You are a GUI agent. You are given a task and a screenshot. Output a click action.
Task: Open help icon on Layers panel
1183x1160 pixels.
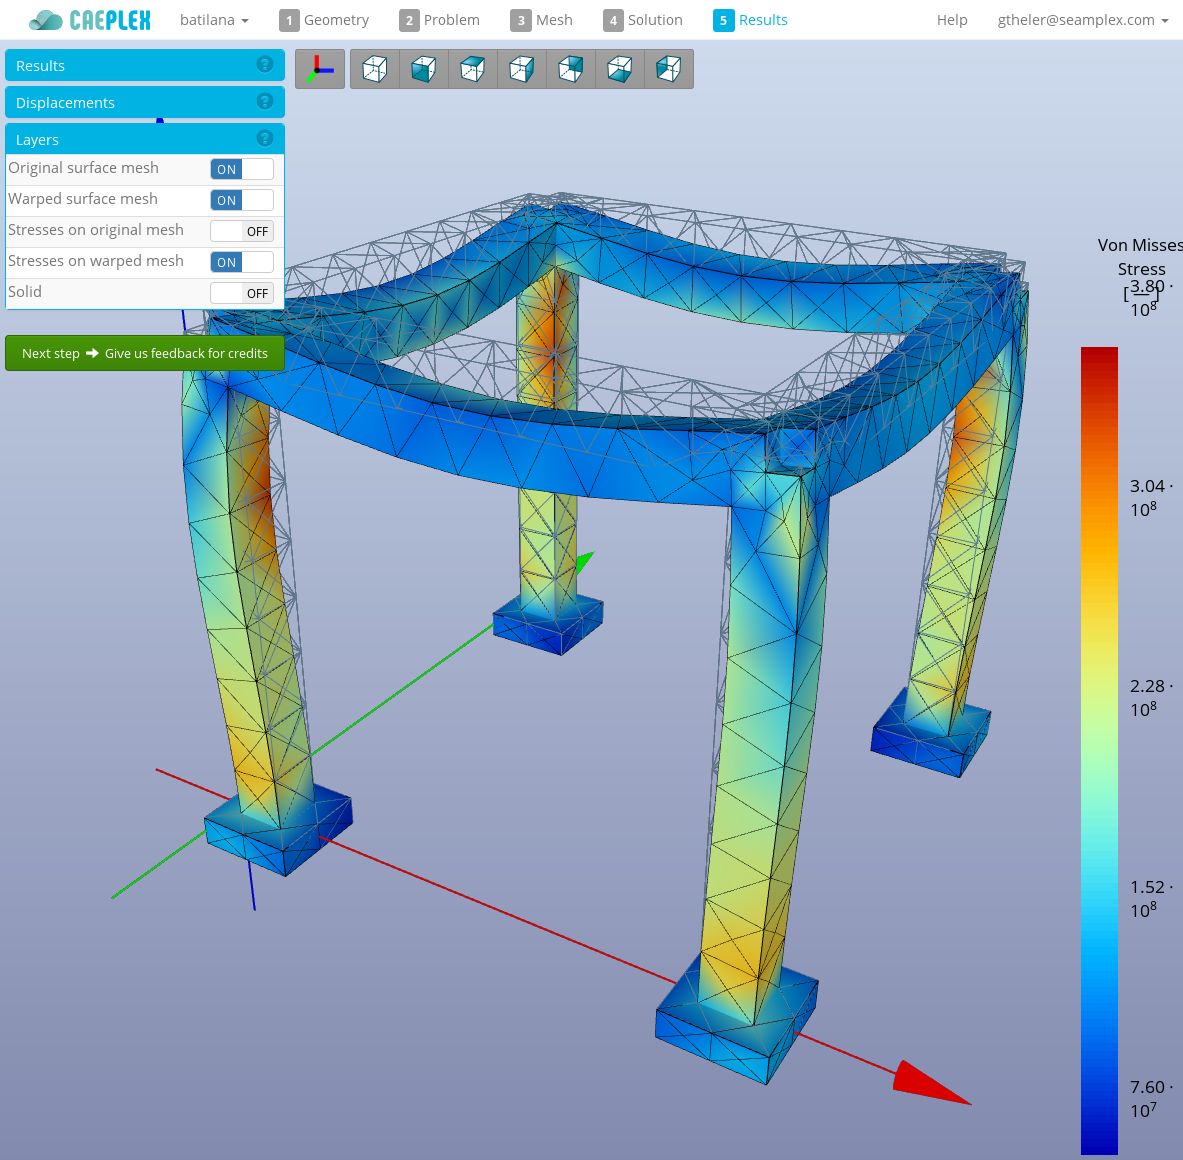pyautogui.click(x=265, y=139)
